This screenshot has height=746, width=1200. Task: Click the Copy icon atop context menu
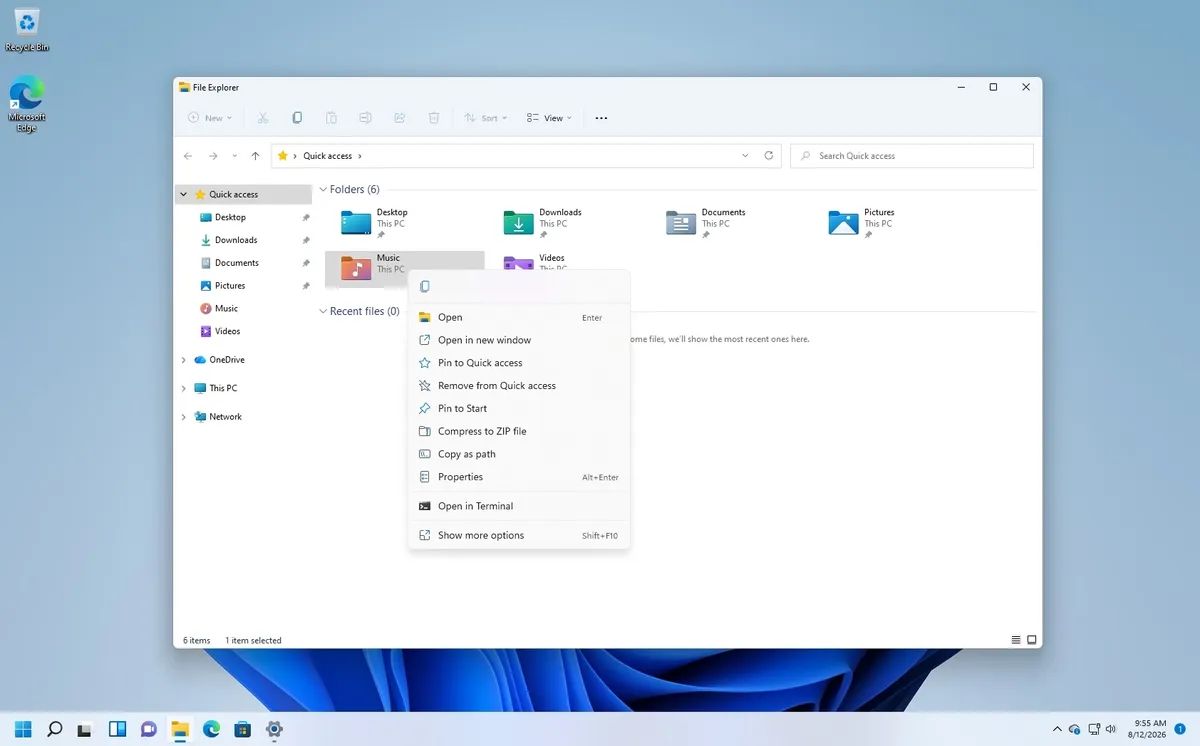425,287
